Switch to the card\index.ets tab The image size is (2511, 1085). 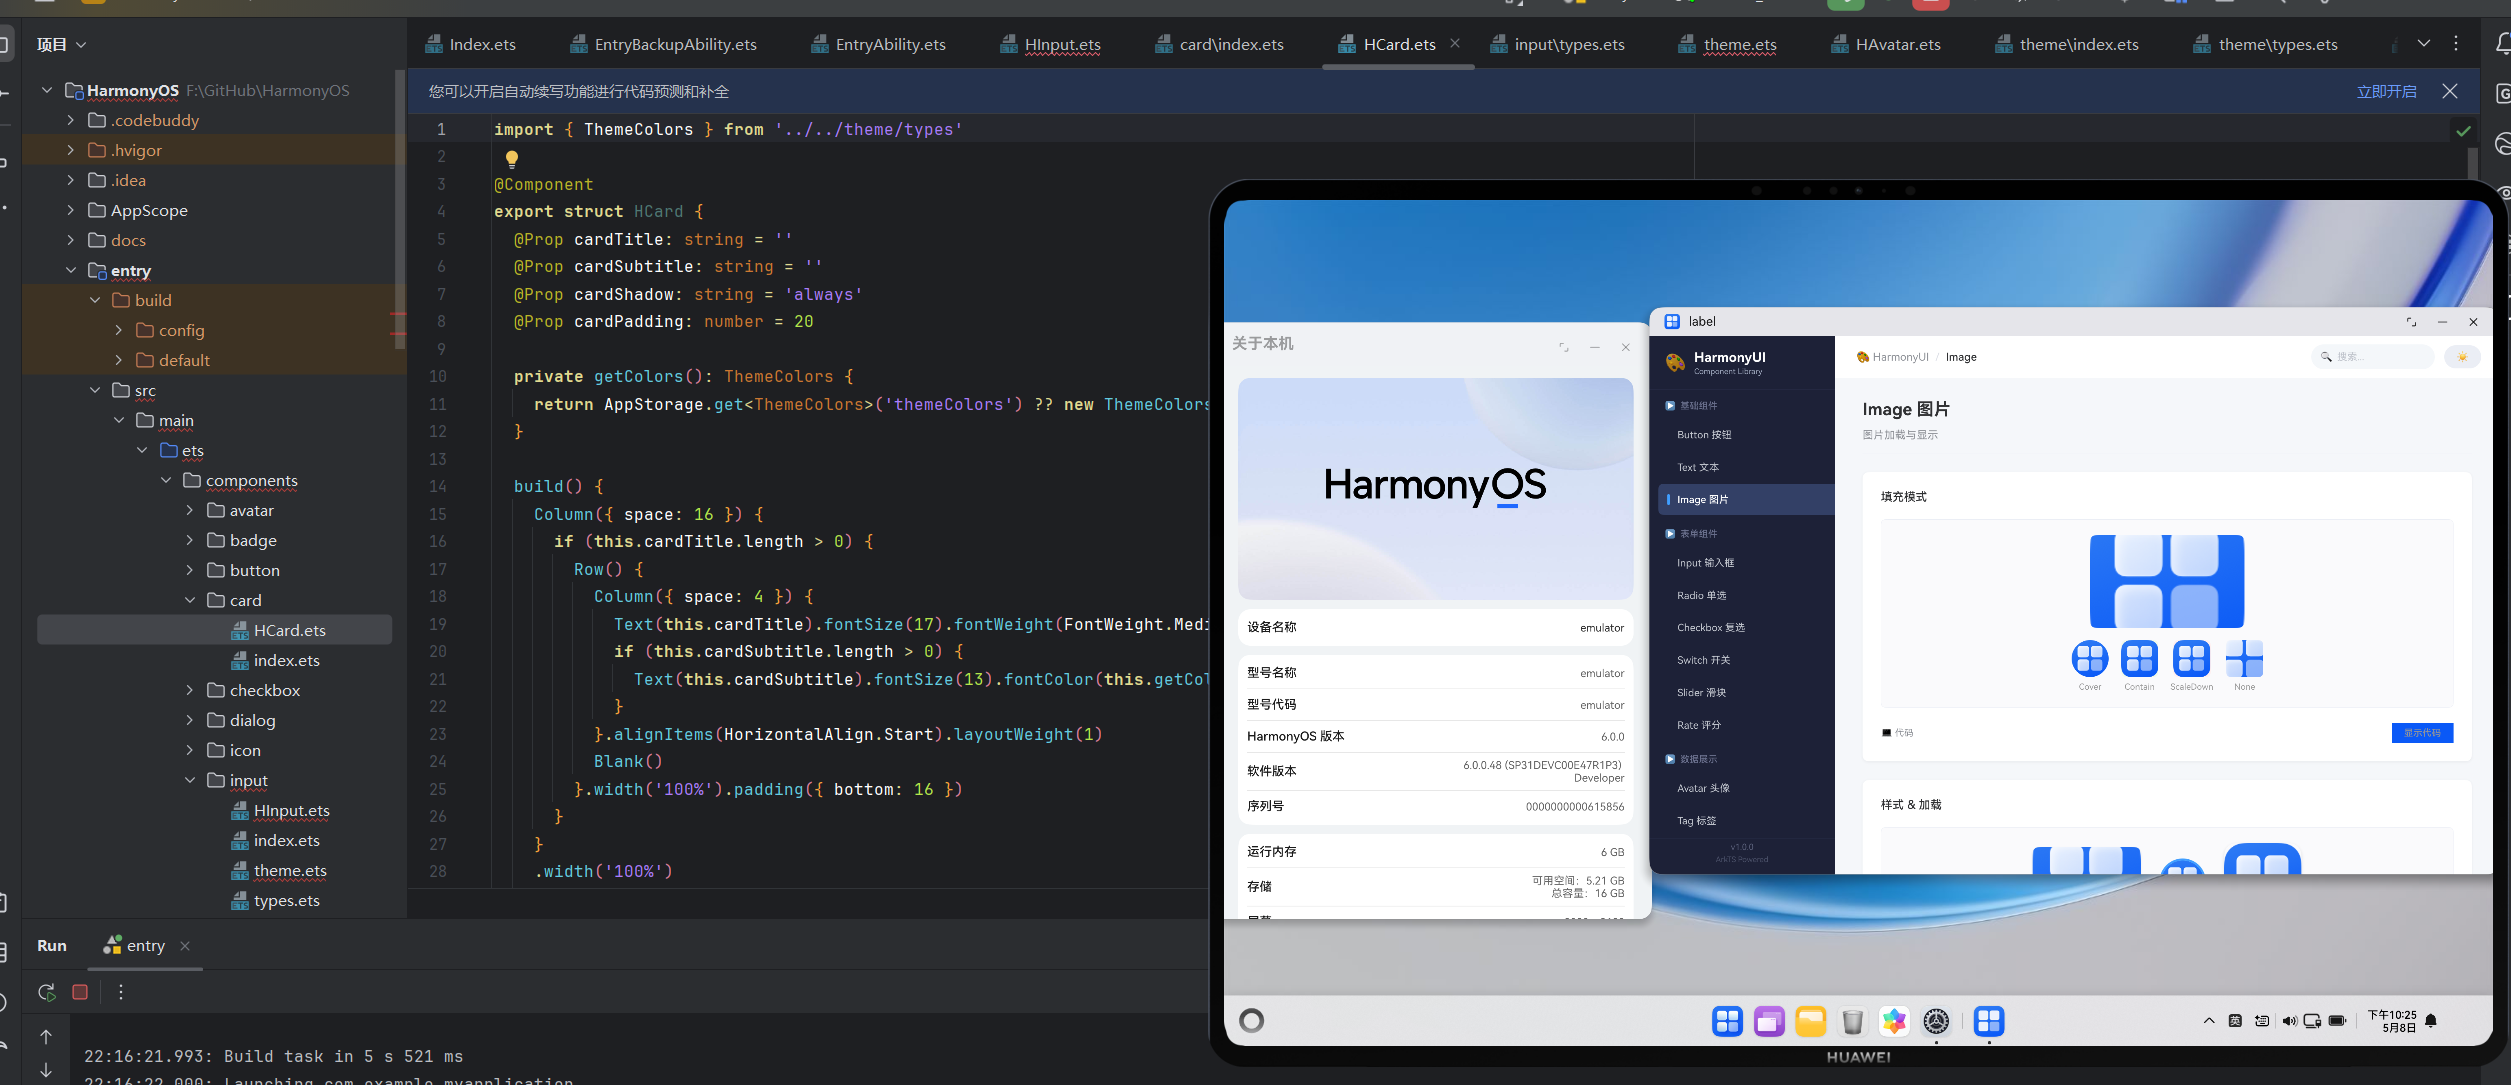[x=1220, y=45]
